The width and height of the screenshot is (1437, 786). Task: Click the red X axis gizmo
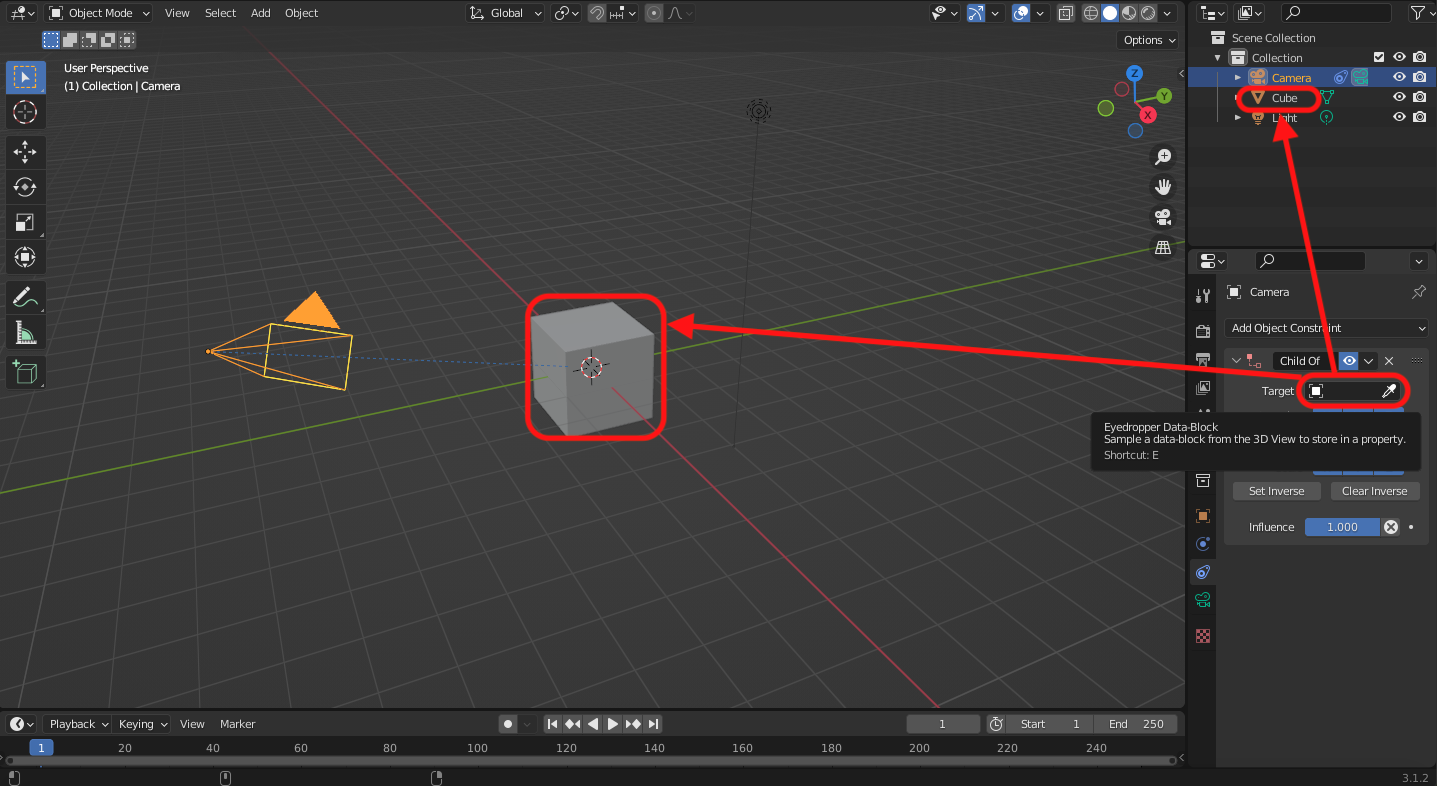click(1148, 115)
